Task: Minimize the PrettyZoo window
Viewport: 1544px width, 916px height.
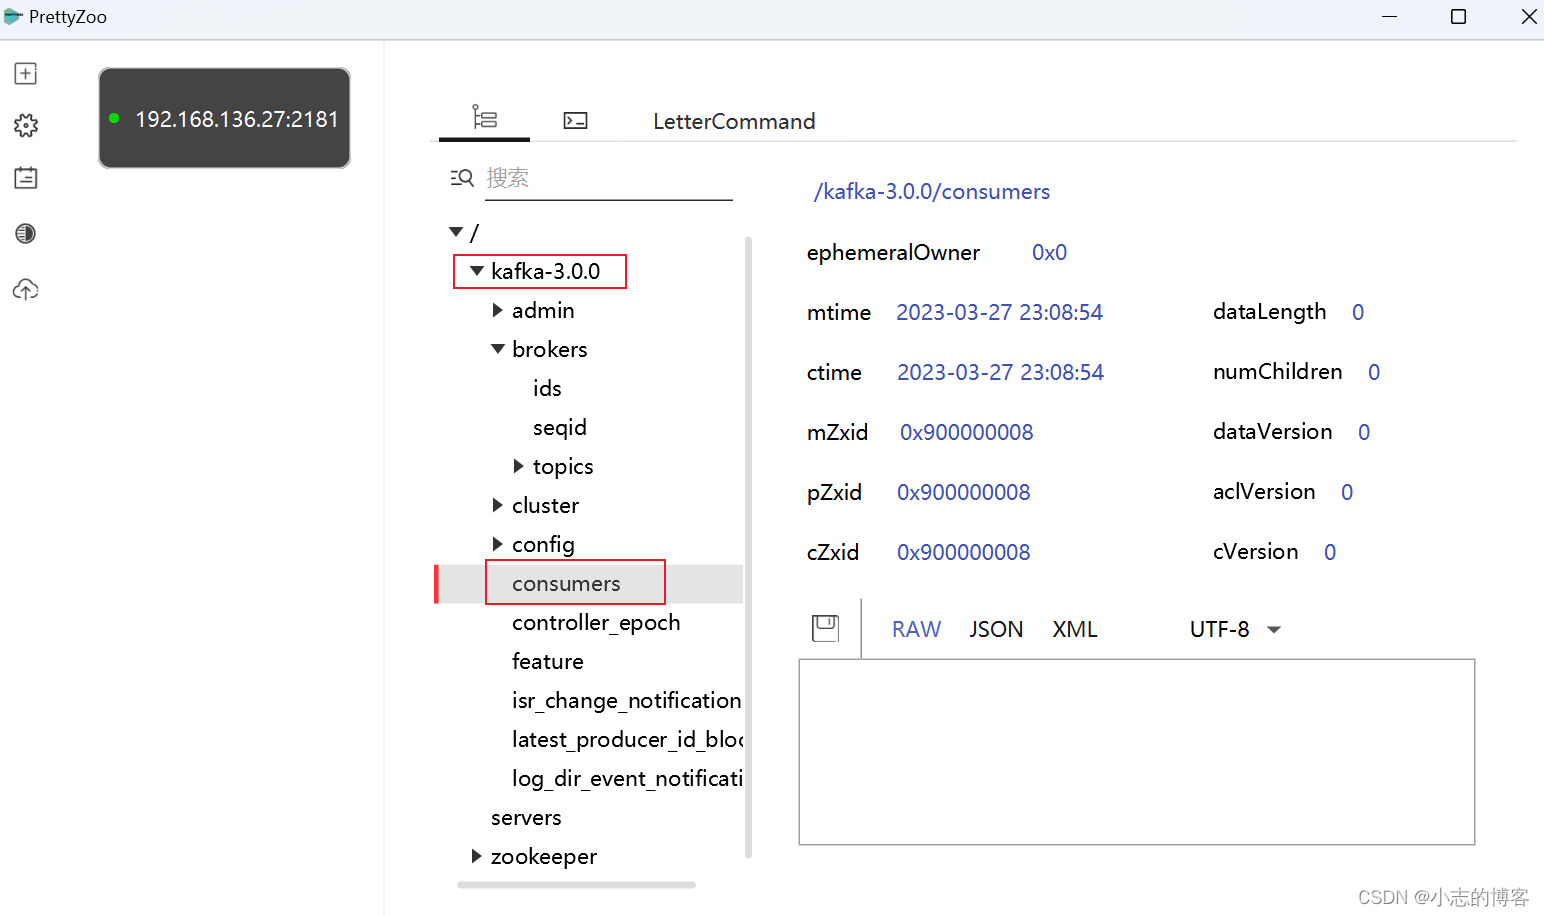Action: pyautogui.click(x=1389, y=17)
